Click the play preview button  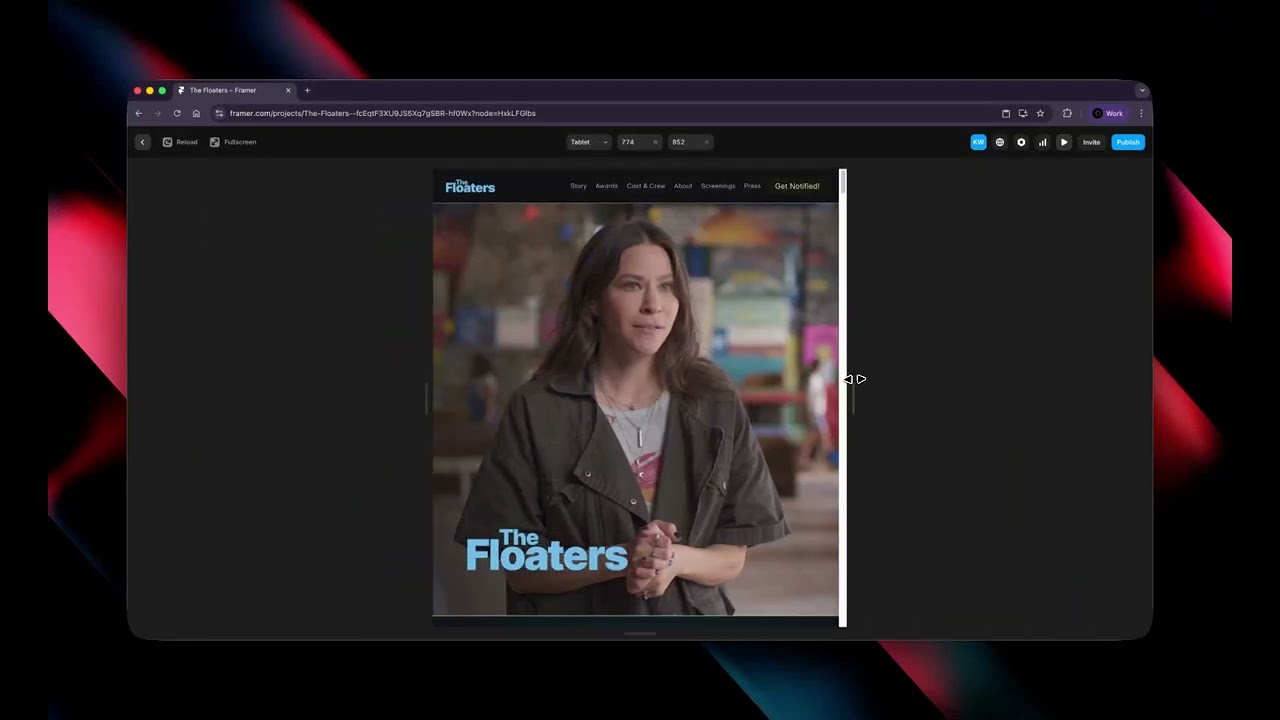pos(1064,142)
